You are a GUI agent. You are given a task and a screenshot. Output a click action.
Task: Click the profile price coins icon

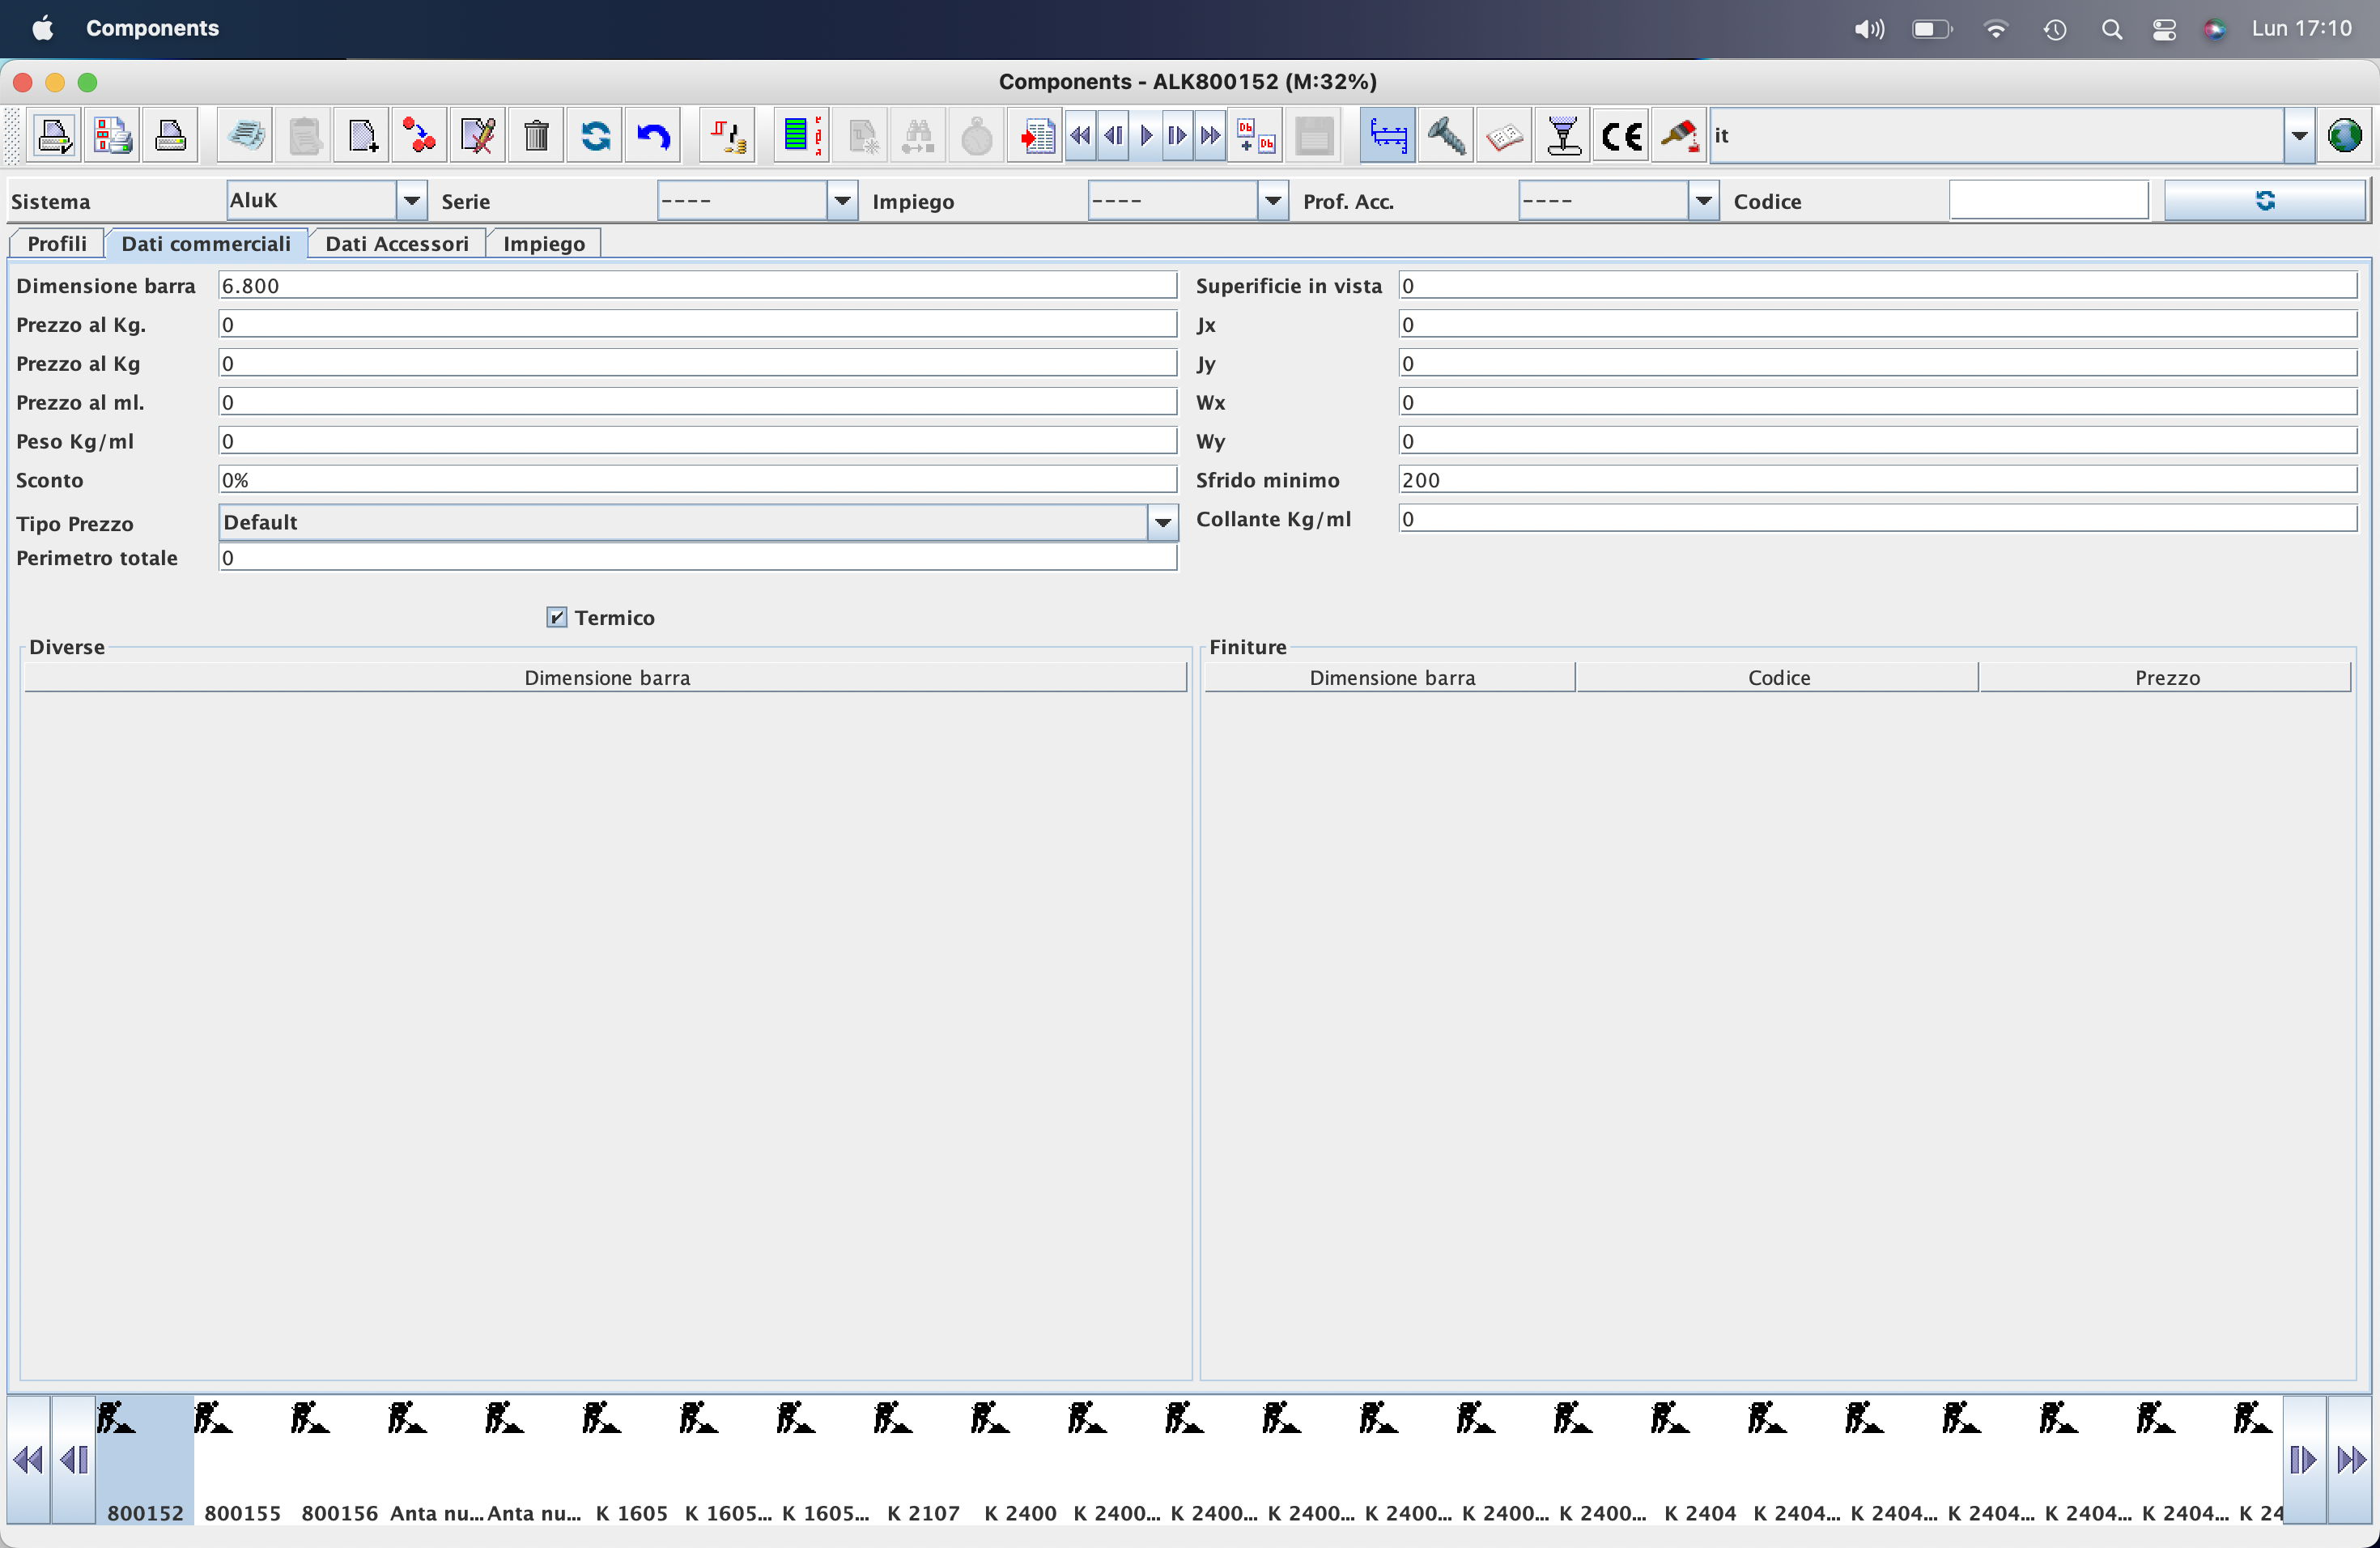coord(728,135)
